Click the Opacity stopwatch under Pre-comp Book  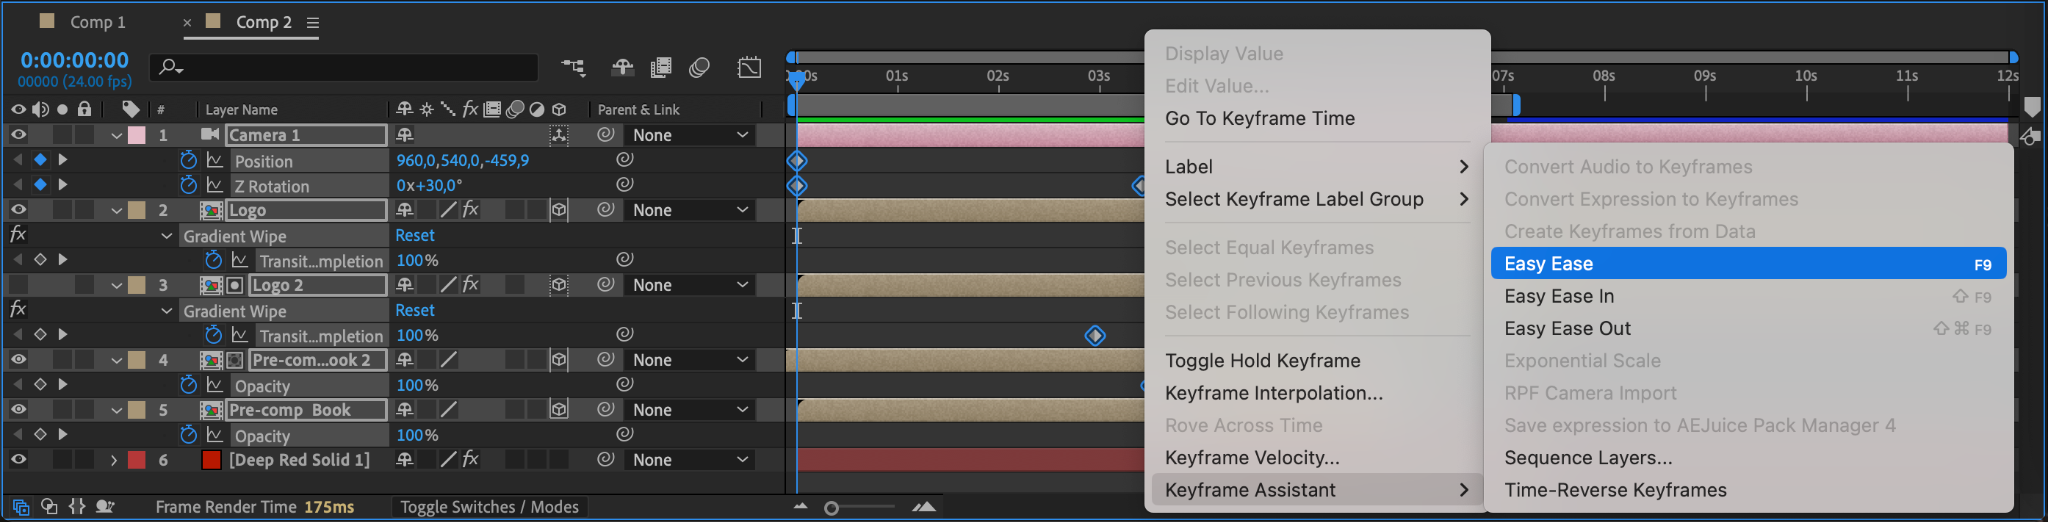pyautogui.click(x=188, y=435)
